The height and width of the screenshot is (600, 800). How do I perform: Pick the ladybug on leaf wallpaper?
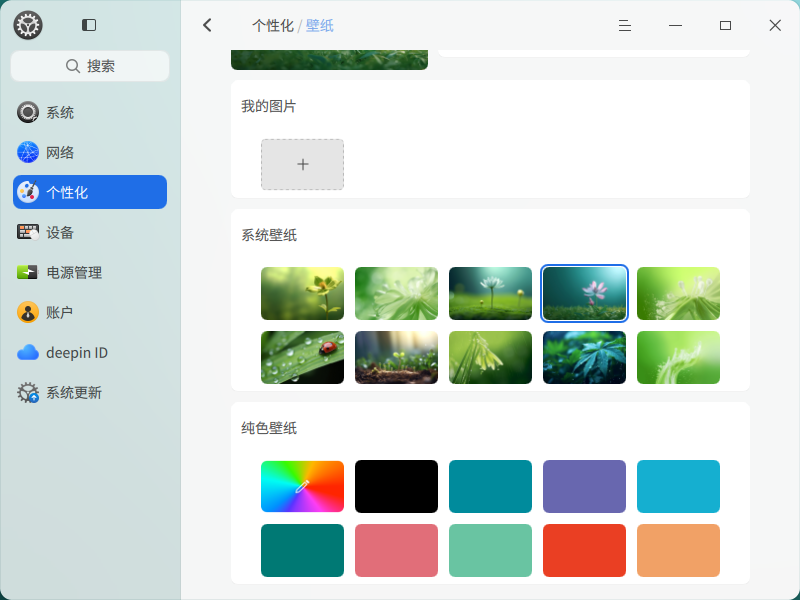click(303, 357)
